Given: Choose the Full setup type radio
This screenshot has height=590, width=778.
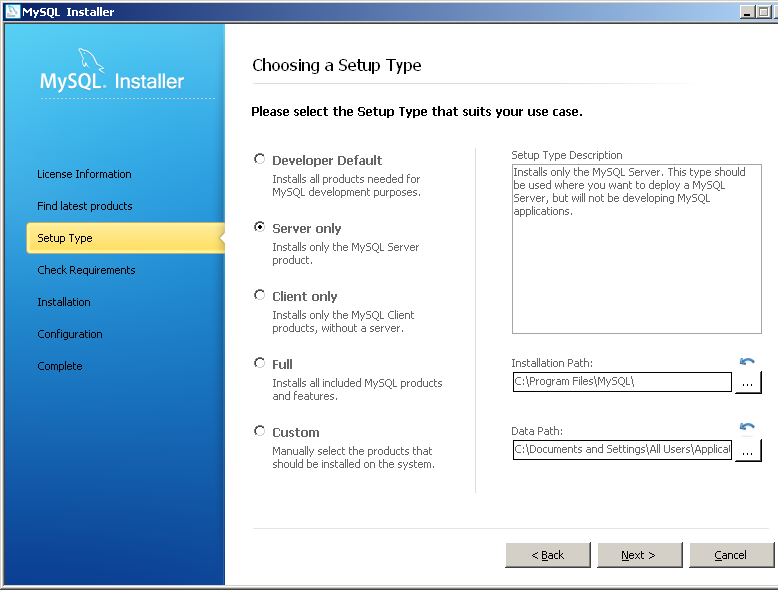Looking at the screenshot, I should click(x=259, y=363).
